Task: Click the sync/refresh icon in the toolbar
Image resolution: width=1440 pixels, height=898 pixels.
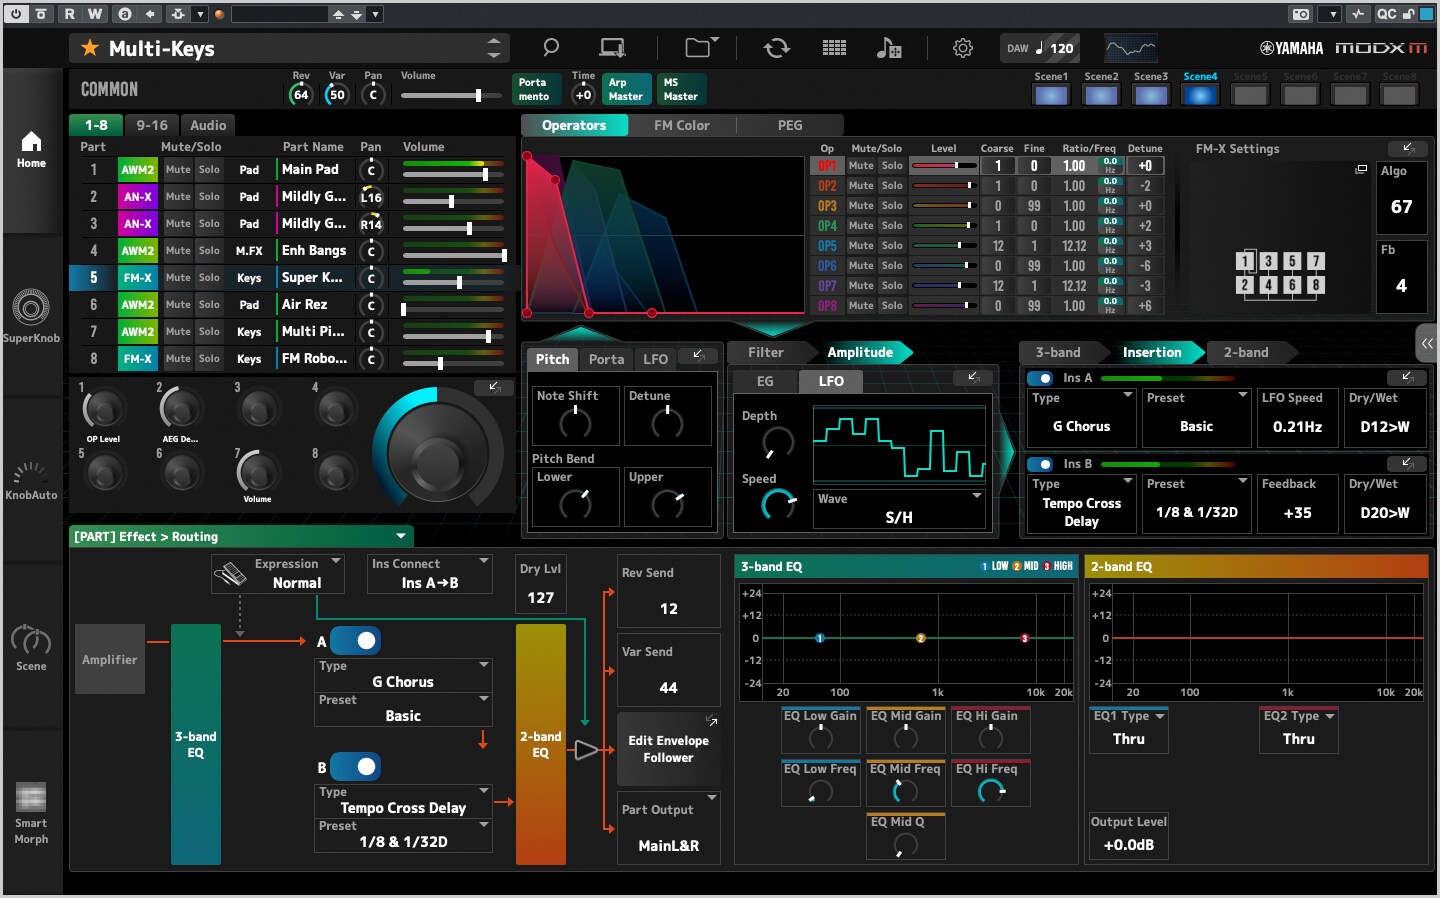Action: click(777, 47)
